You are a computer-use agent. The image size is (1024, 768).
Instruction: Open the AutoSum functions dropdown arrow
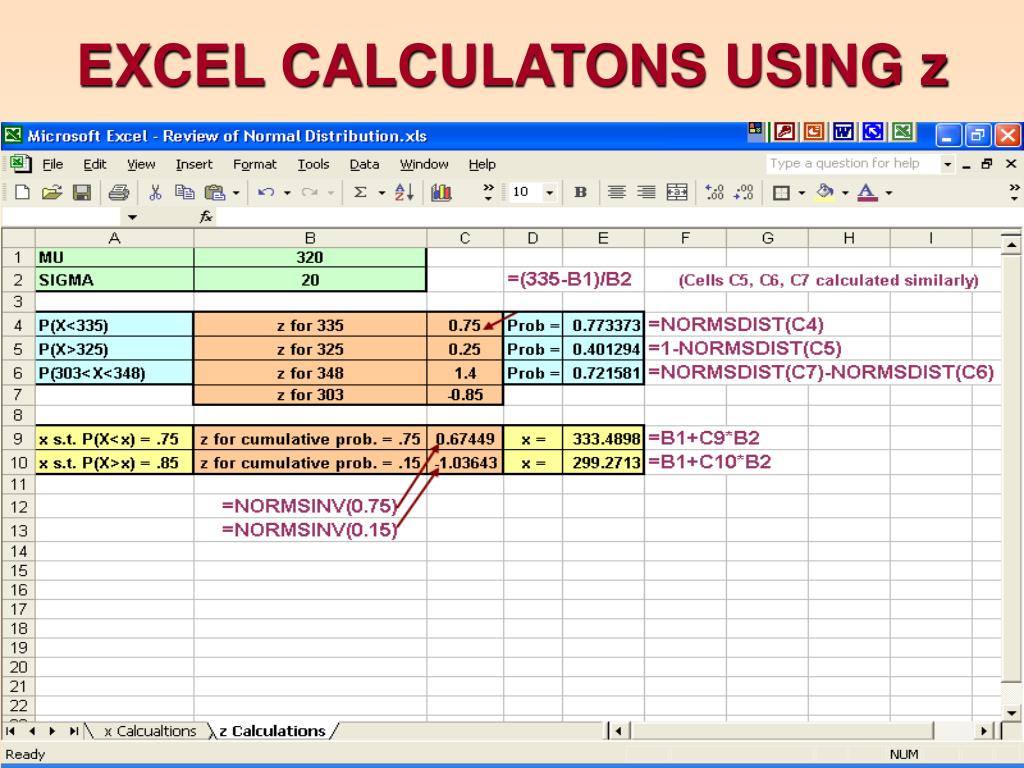(382, 193)
